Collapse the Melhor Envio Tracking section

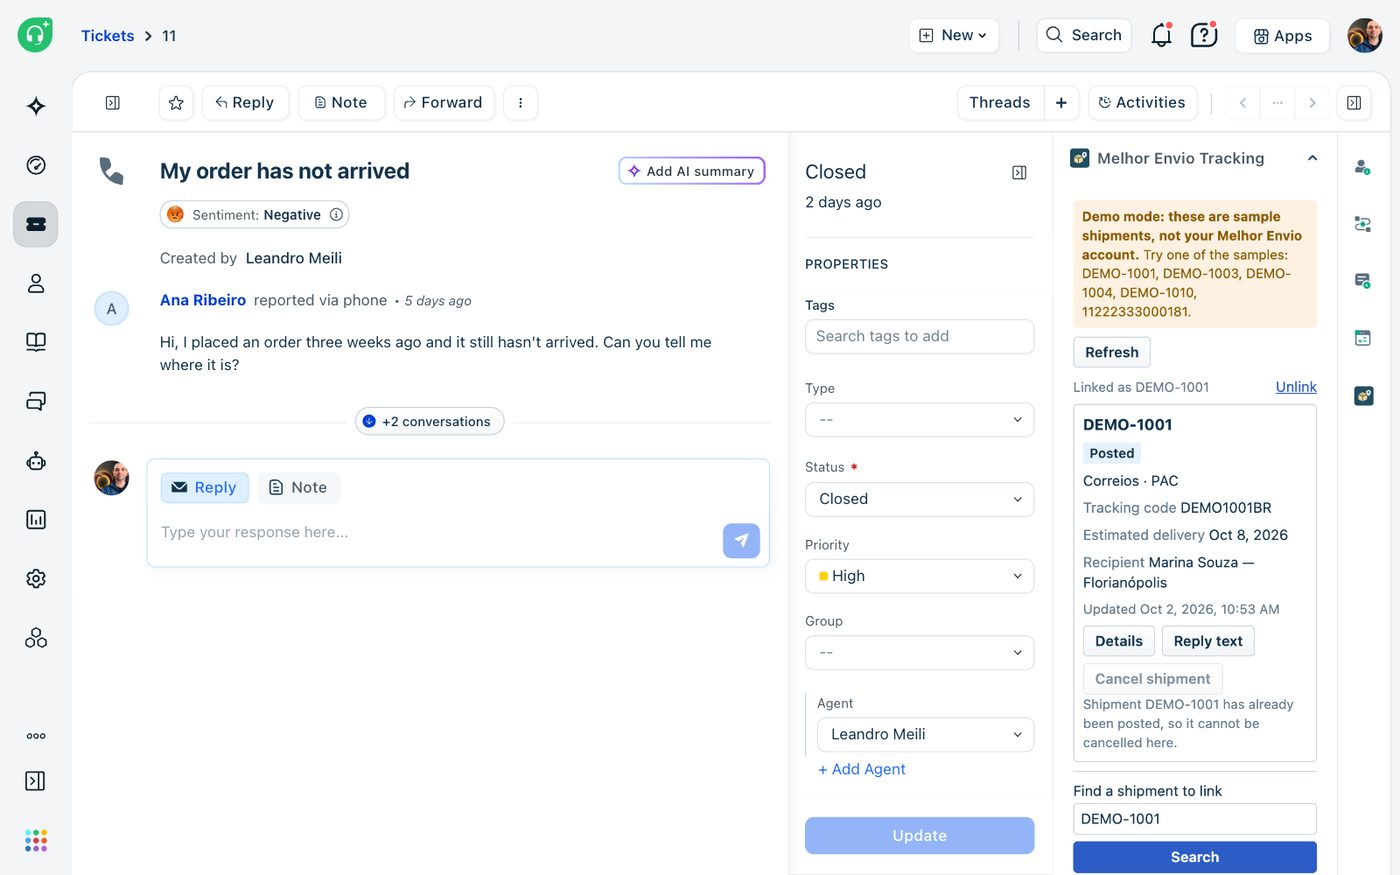click(1312, 158)
